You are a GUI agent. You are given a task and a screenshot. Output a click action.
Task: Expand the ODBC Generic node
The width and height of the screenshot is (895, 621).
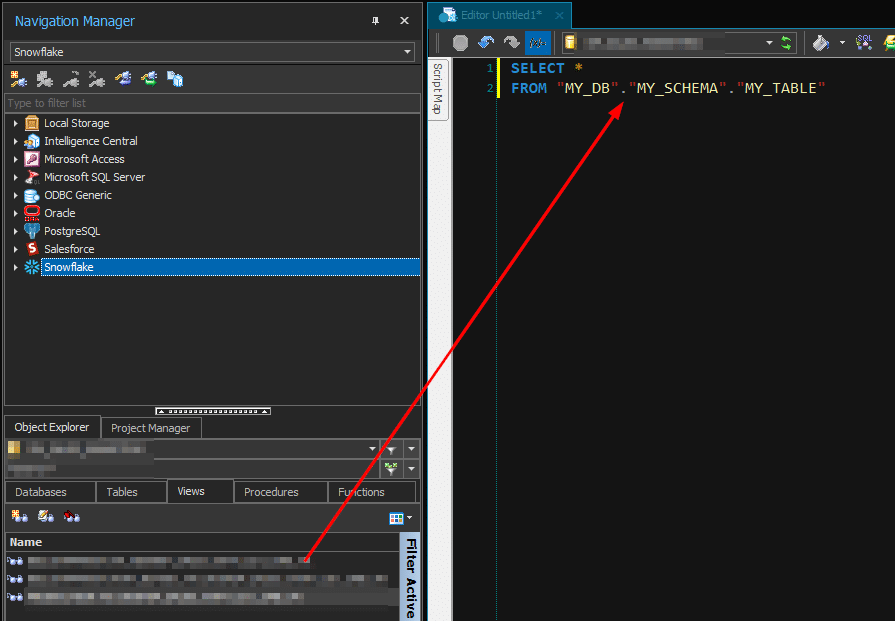(15, 195)
